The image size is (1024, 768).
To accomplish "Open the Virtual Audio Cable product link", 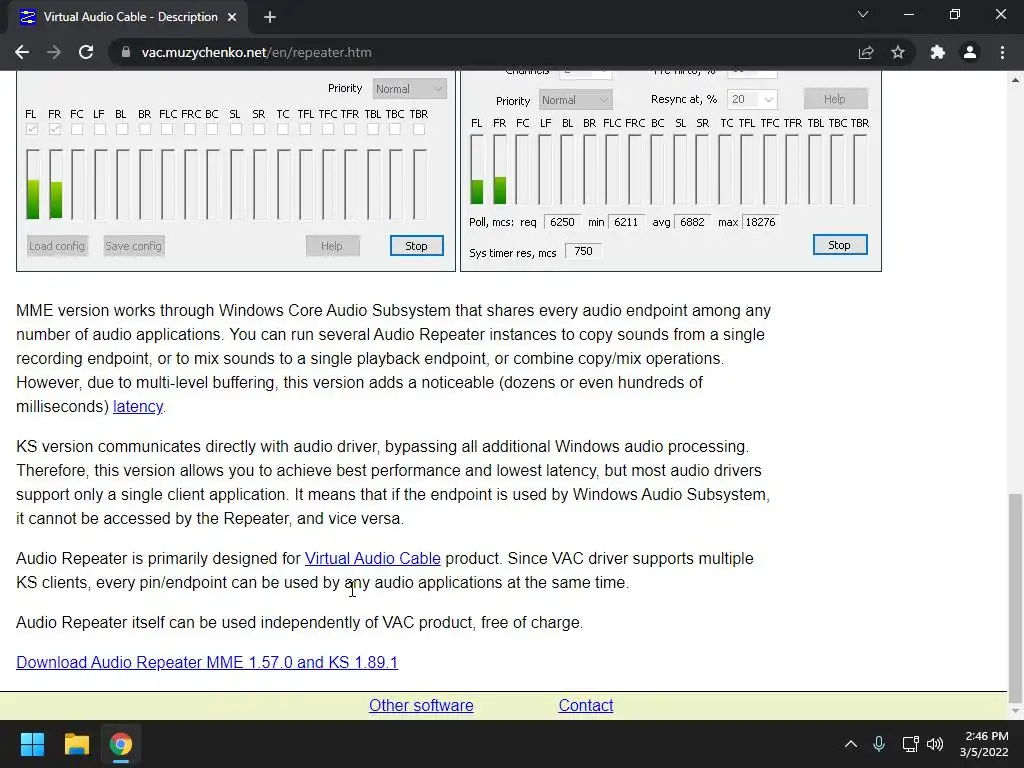I will 372,558.
